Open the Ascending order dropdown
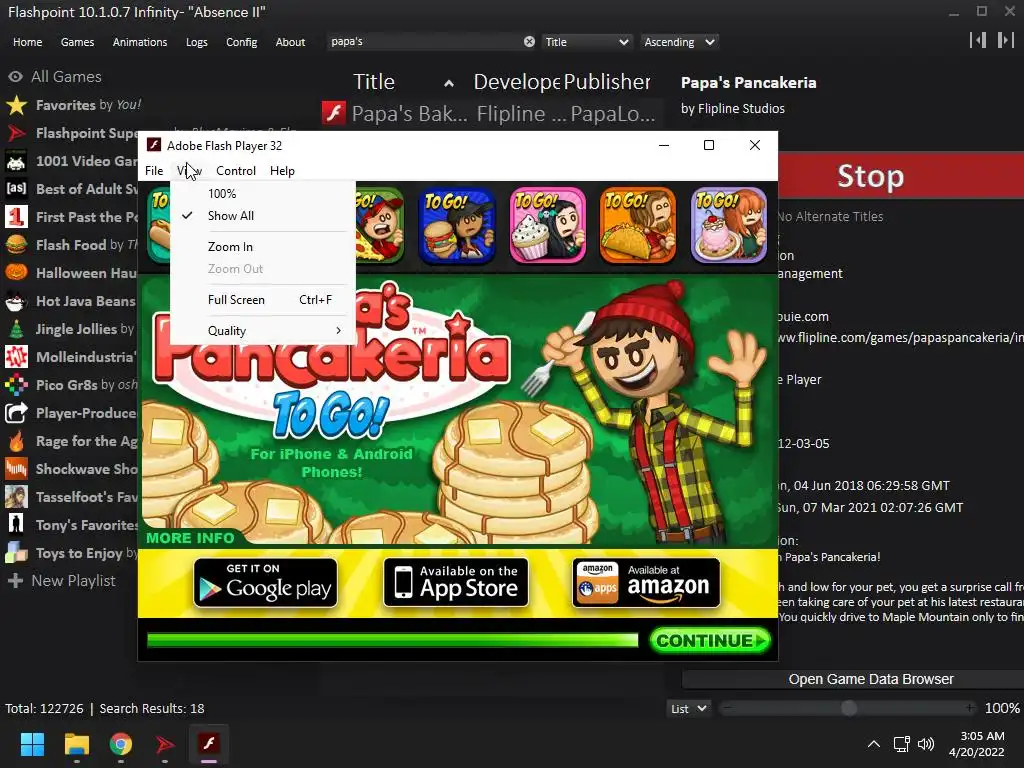Image resolution: width=1024 pixels, height=768 pixels. point(679,42)
